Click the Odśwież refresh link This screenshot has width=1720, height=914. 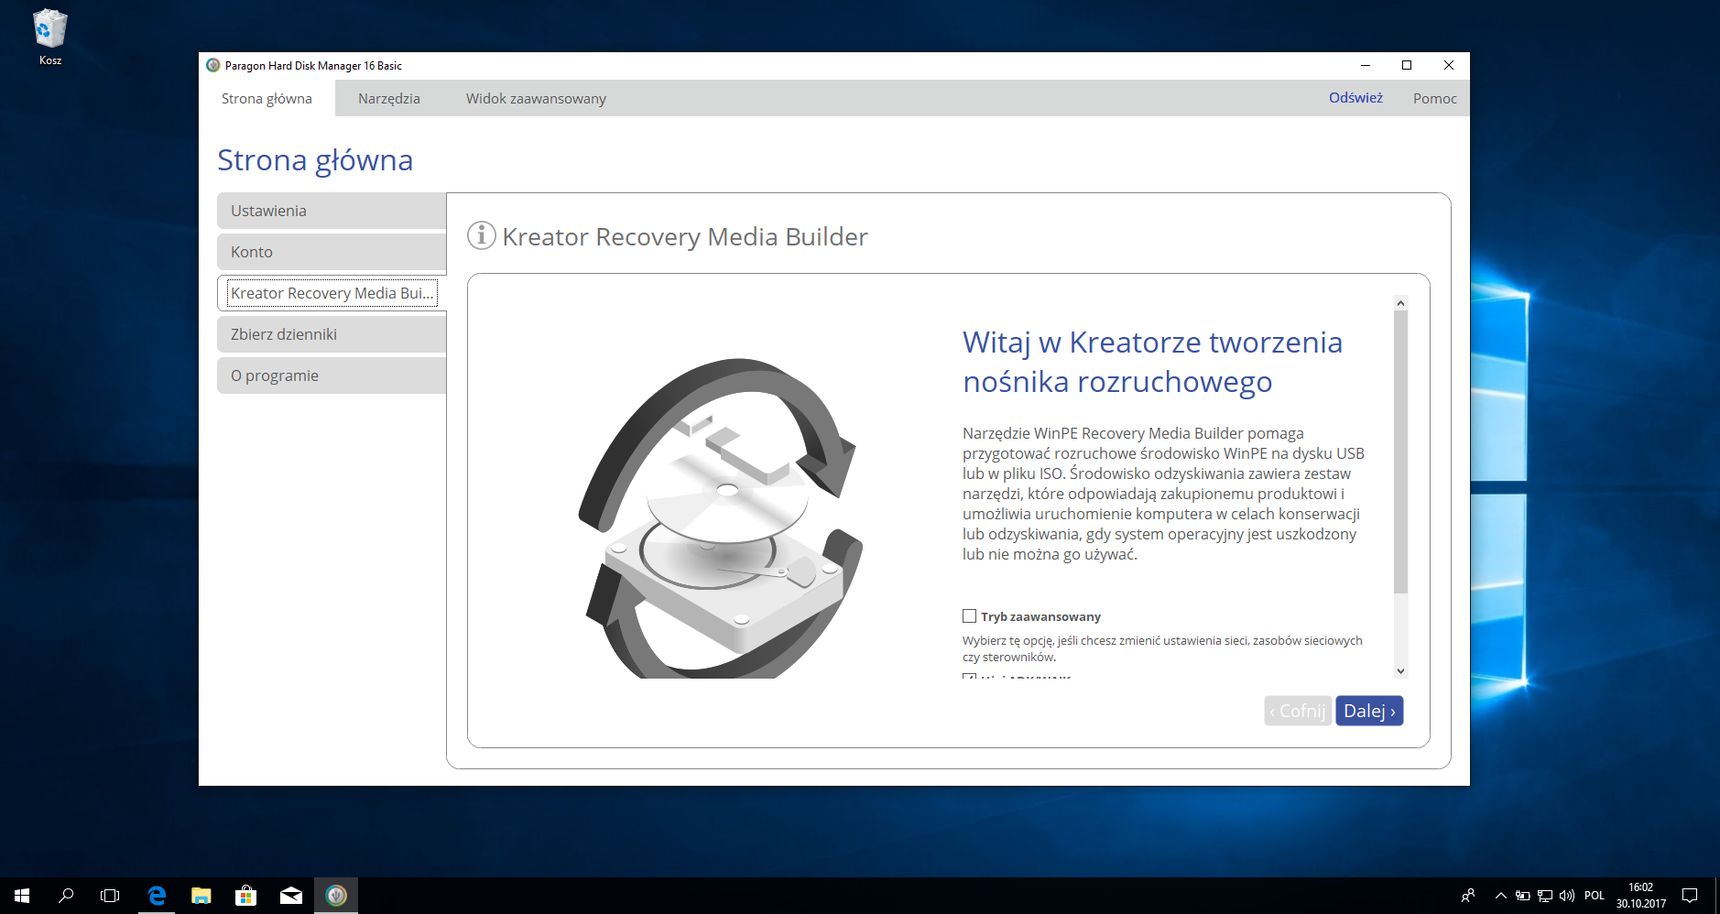pyautogui.click(x=1355, y=98)
